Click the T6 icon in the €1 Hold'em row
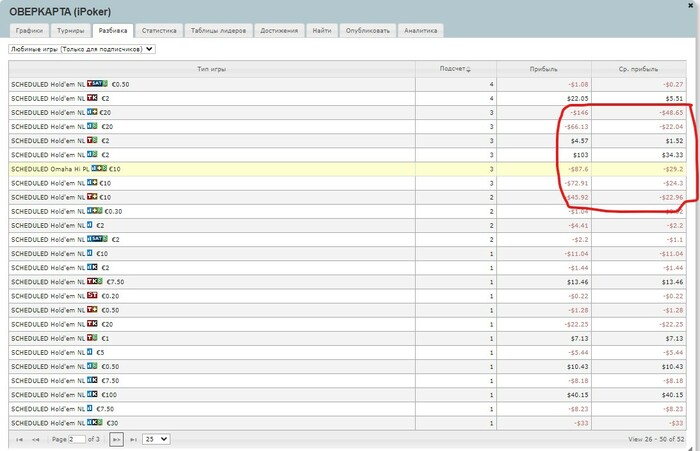700x451 pixels. pyautogui.click(x=92, y=338)
